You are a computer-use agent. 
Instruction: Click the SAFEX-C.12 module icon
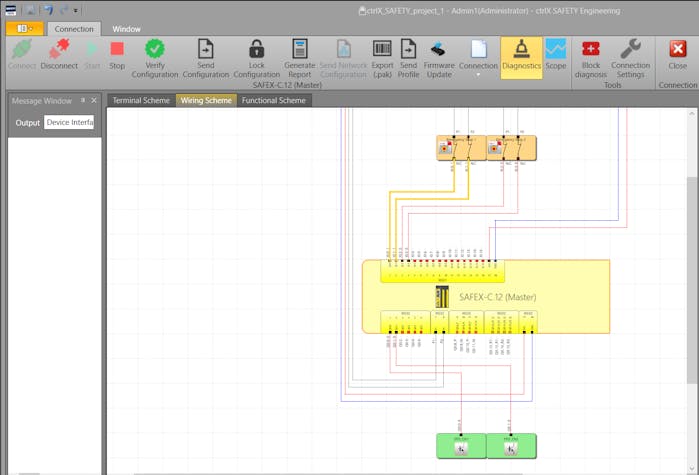(442, 297)
